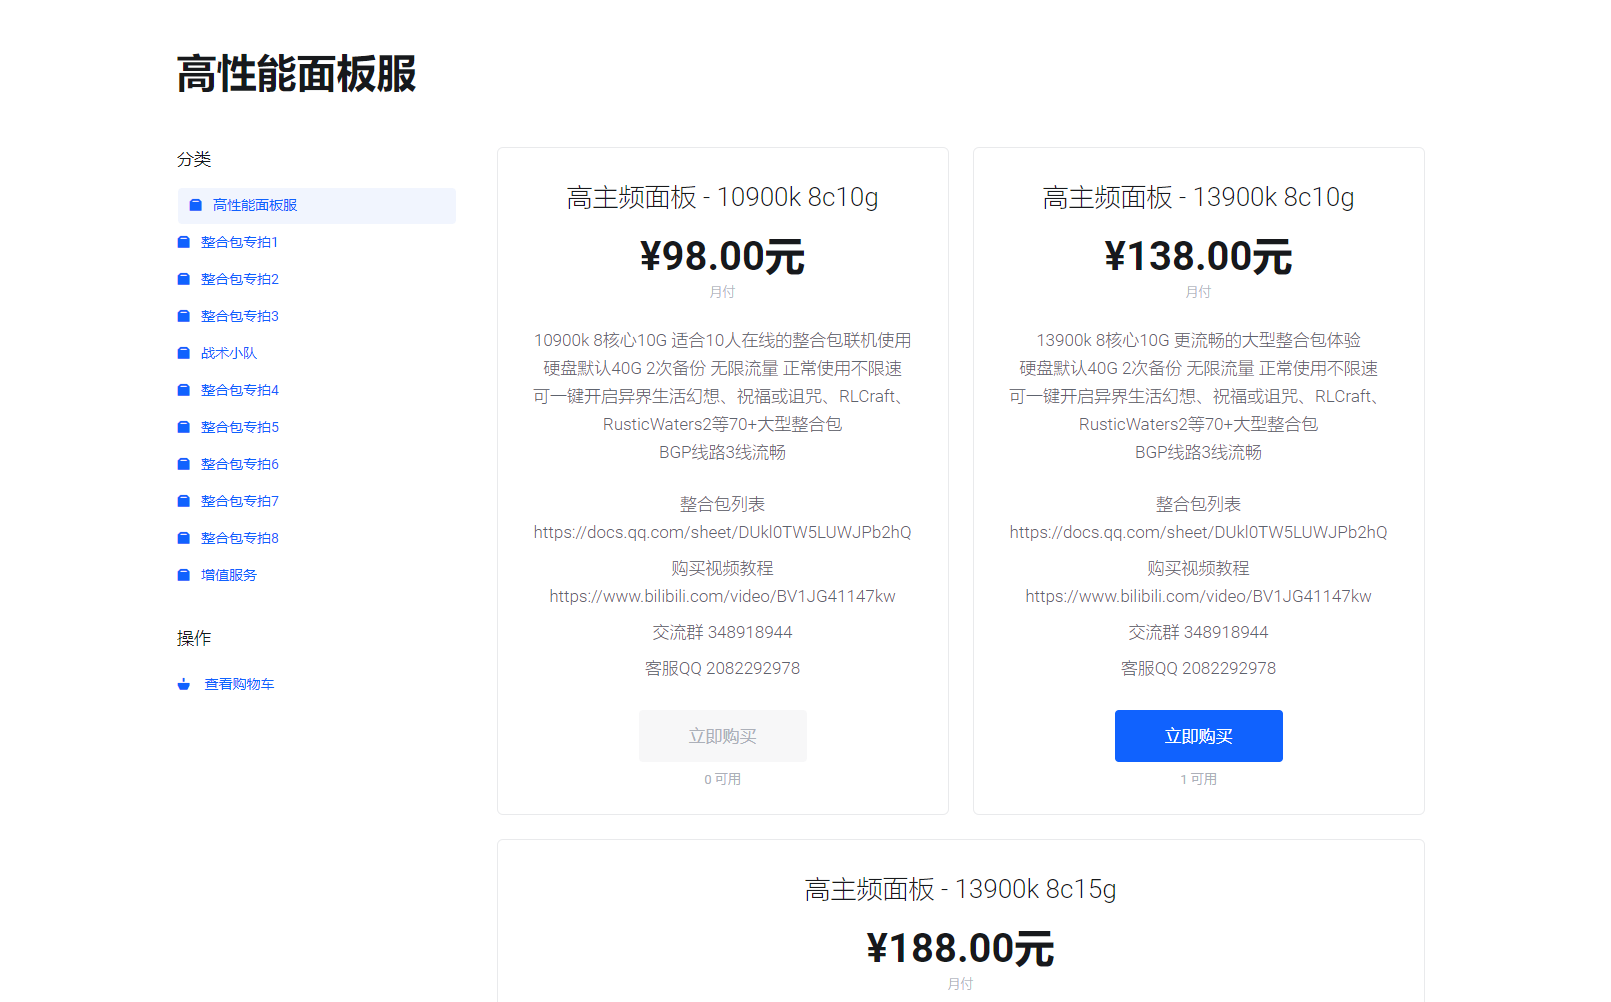This screenshot has height=1002, width=1611.
Task: Open the 整合包专拍2 category
Action: (240, 279)
